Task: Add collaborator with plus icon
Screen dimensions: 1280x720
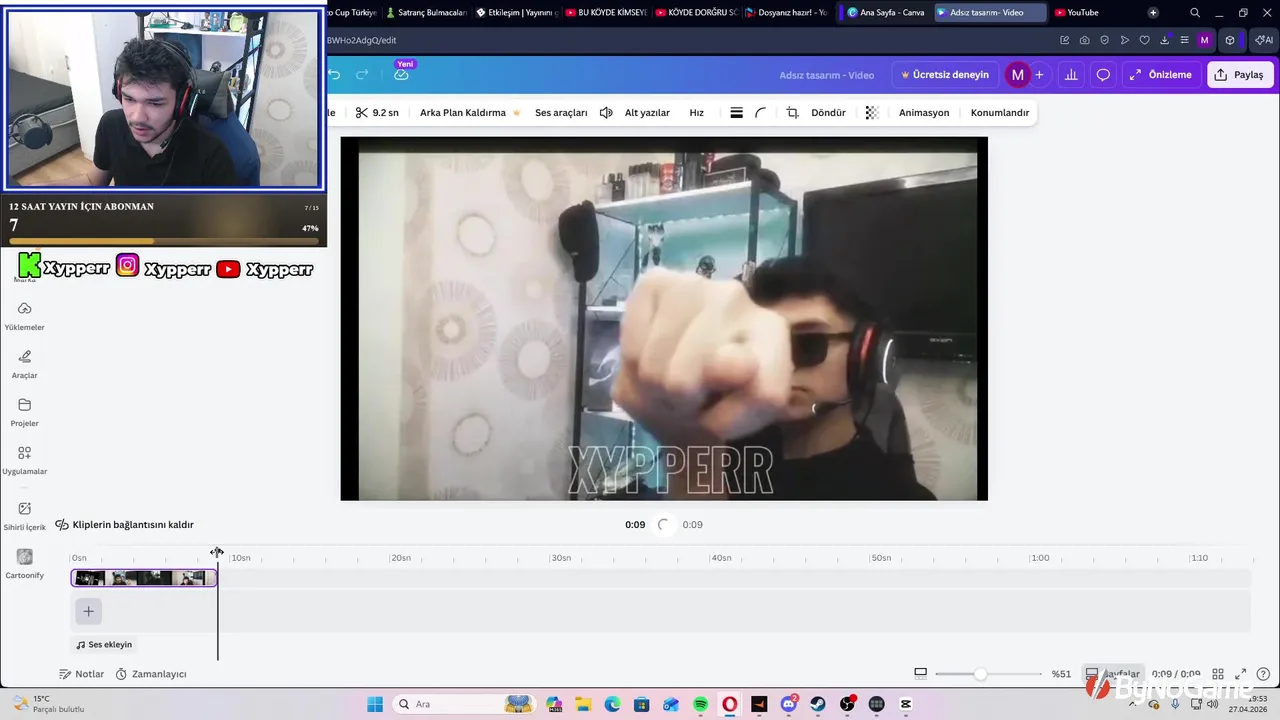Action: 1039,75
